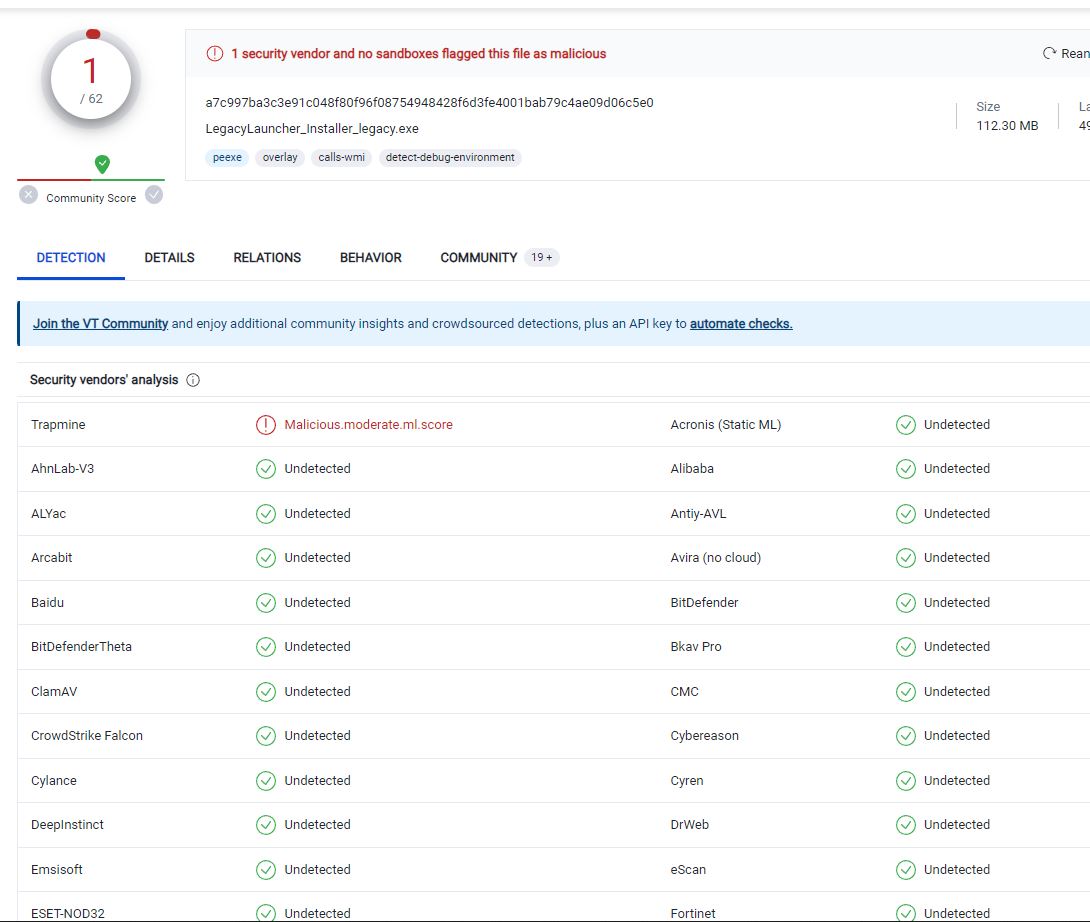This screenshot has width=1090, height=922.
Task: Open the COMMUNITY tab
Action: pos(478,258)
